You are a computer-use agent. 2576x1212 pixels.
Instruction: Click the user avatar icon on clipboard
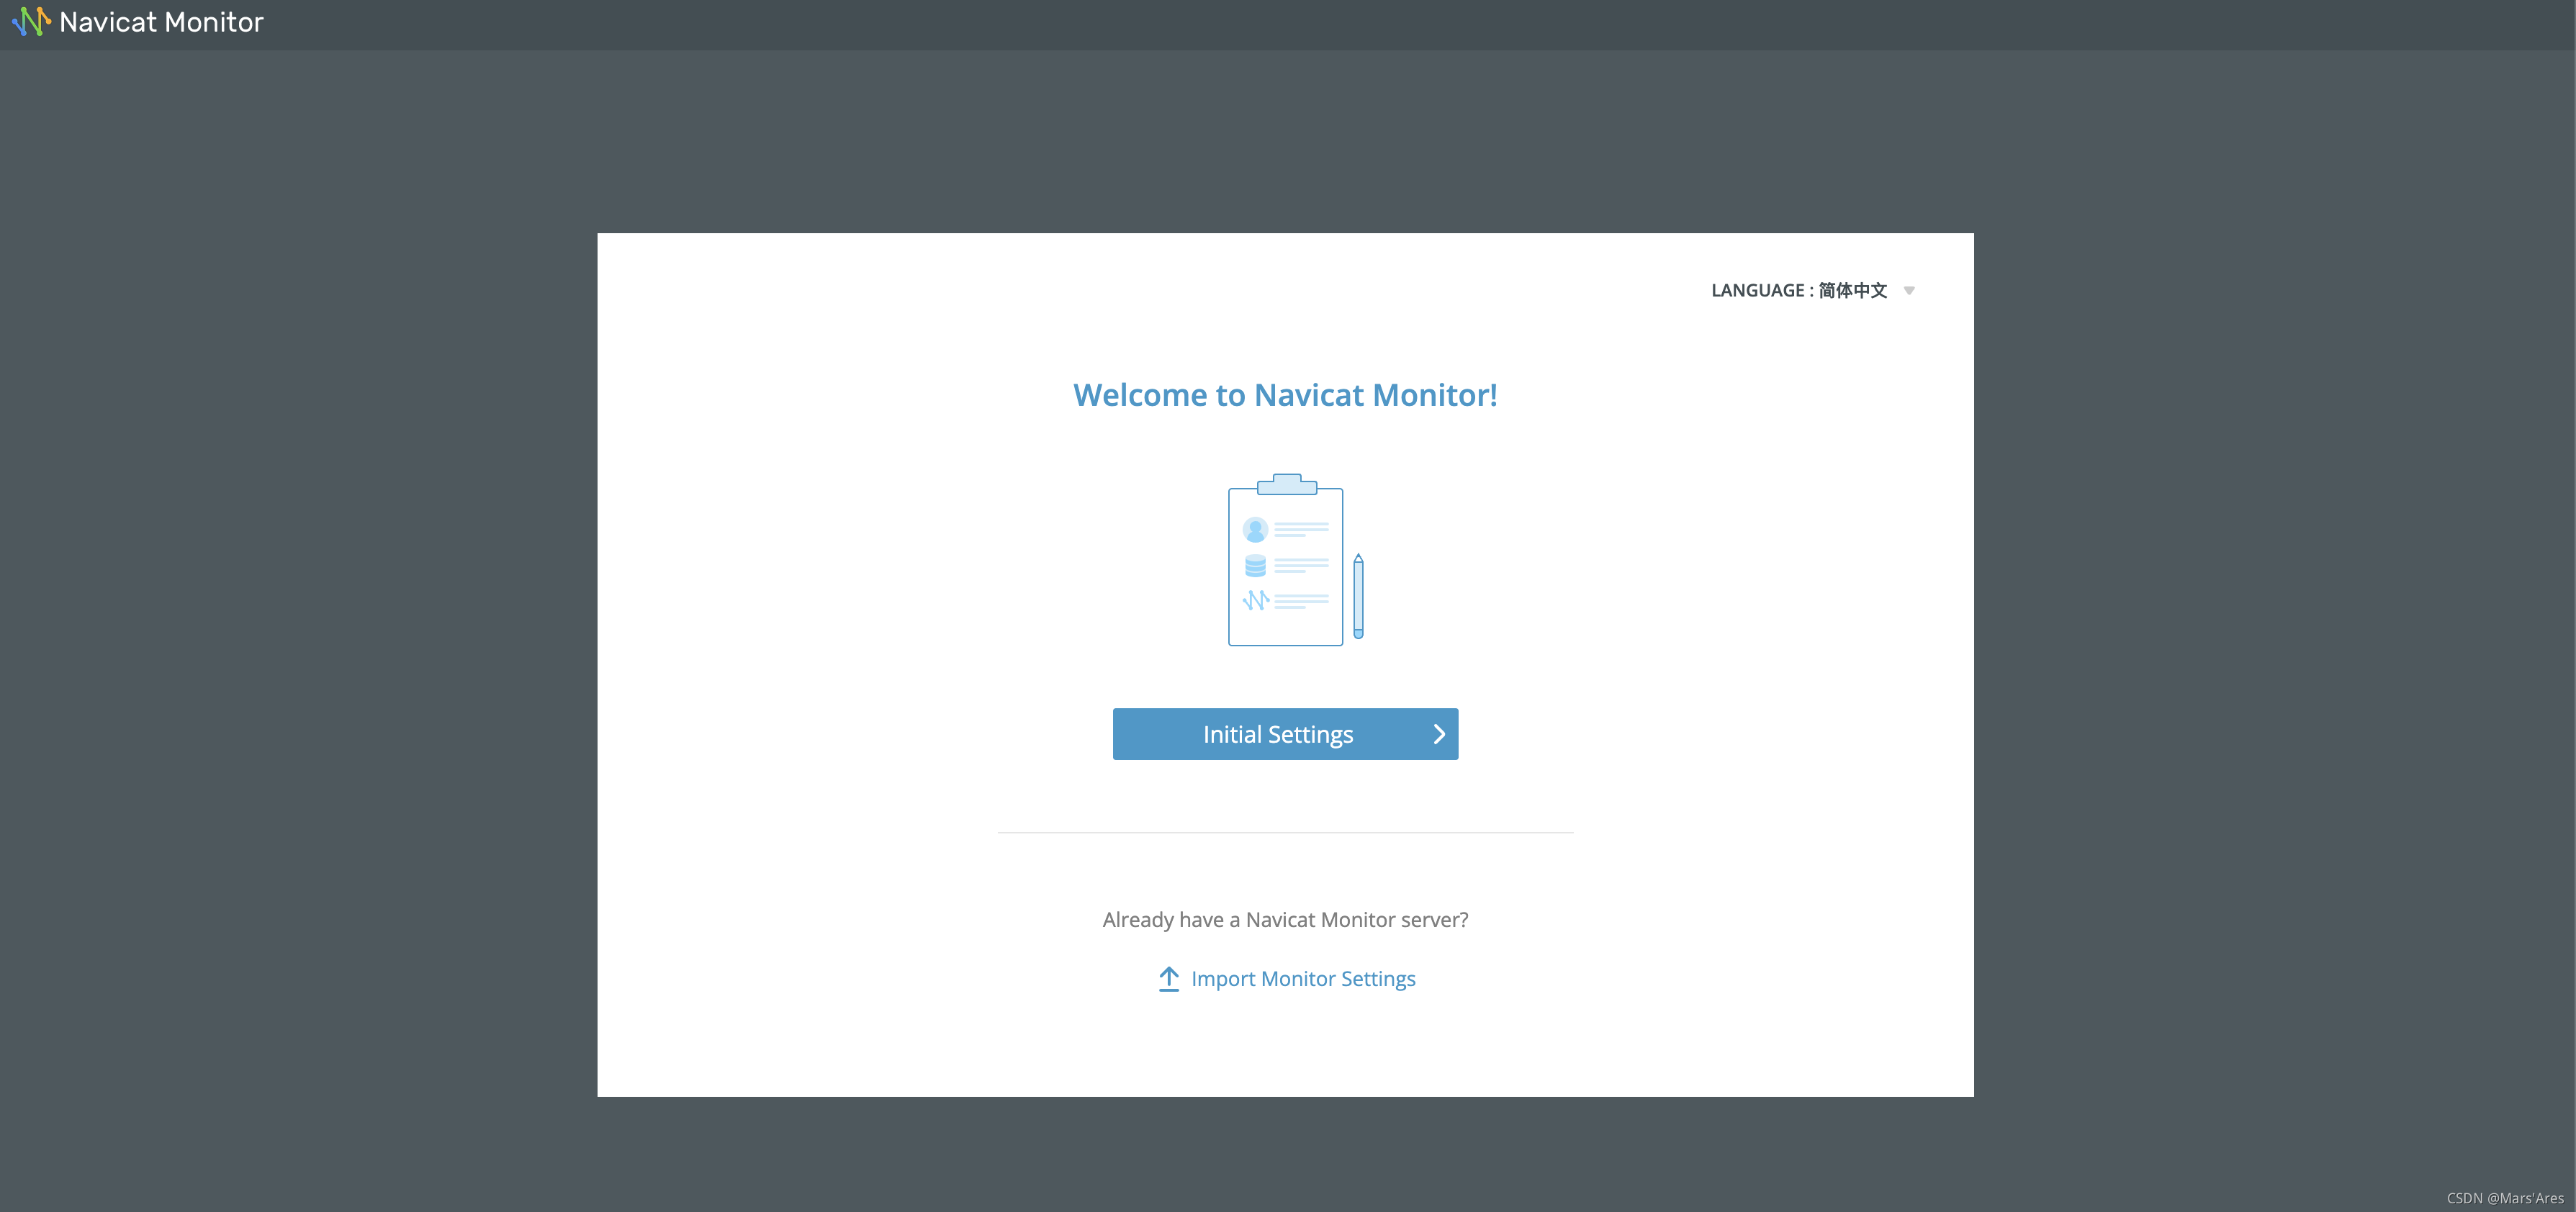pos(1255,529)
